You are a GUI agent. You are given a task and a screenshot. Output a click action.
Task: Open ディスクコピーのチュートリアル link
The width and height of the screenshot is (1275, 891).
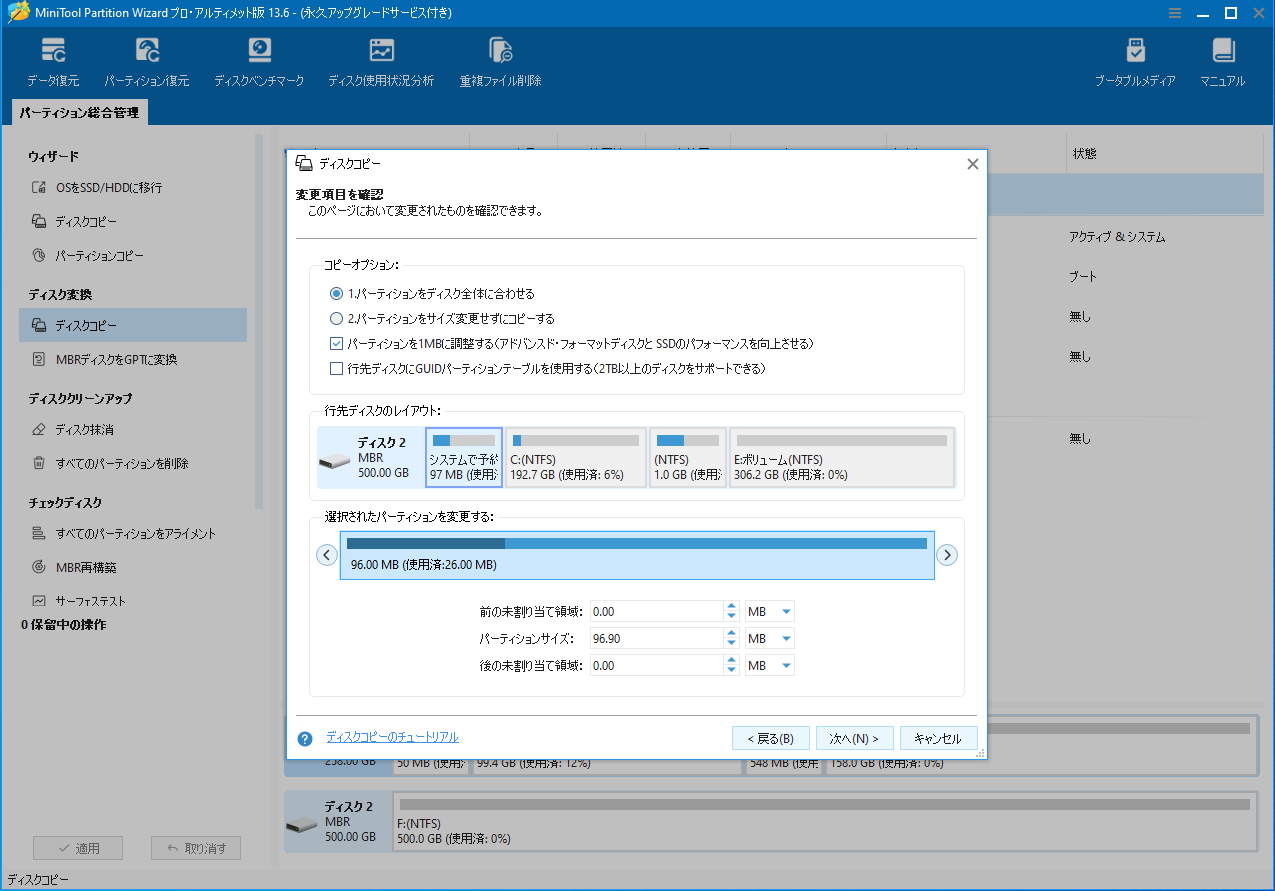[x=392, y=737]
